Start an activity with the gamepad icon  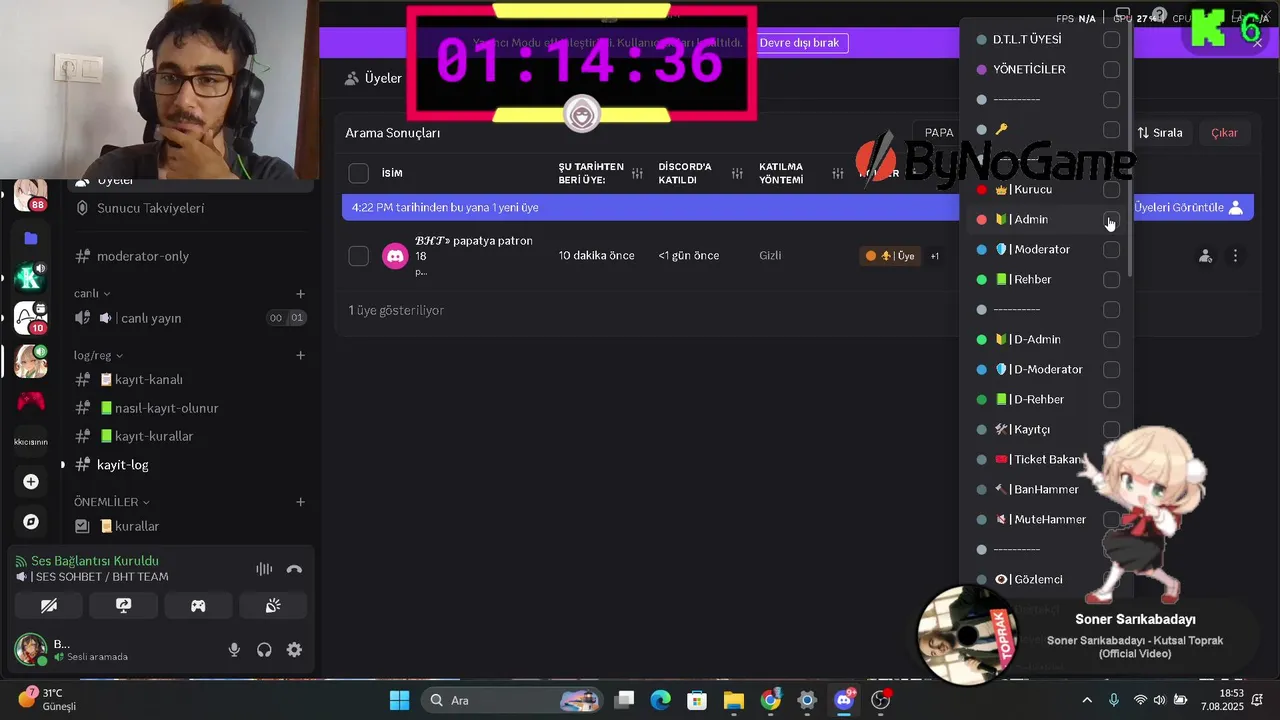coord(198,606)
